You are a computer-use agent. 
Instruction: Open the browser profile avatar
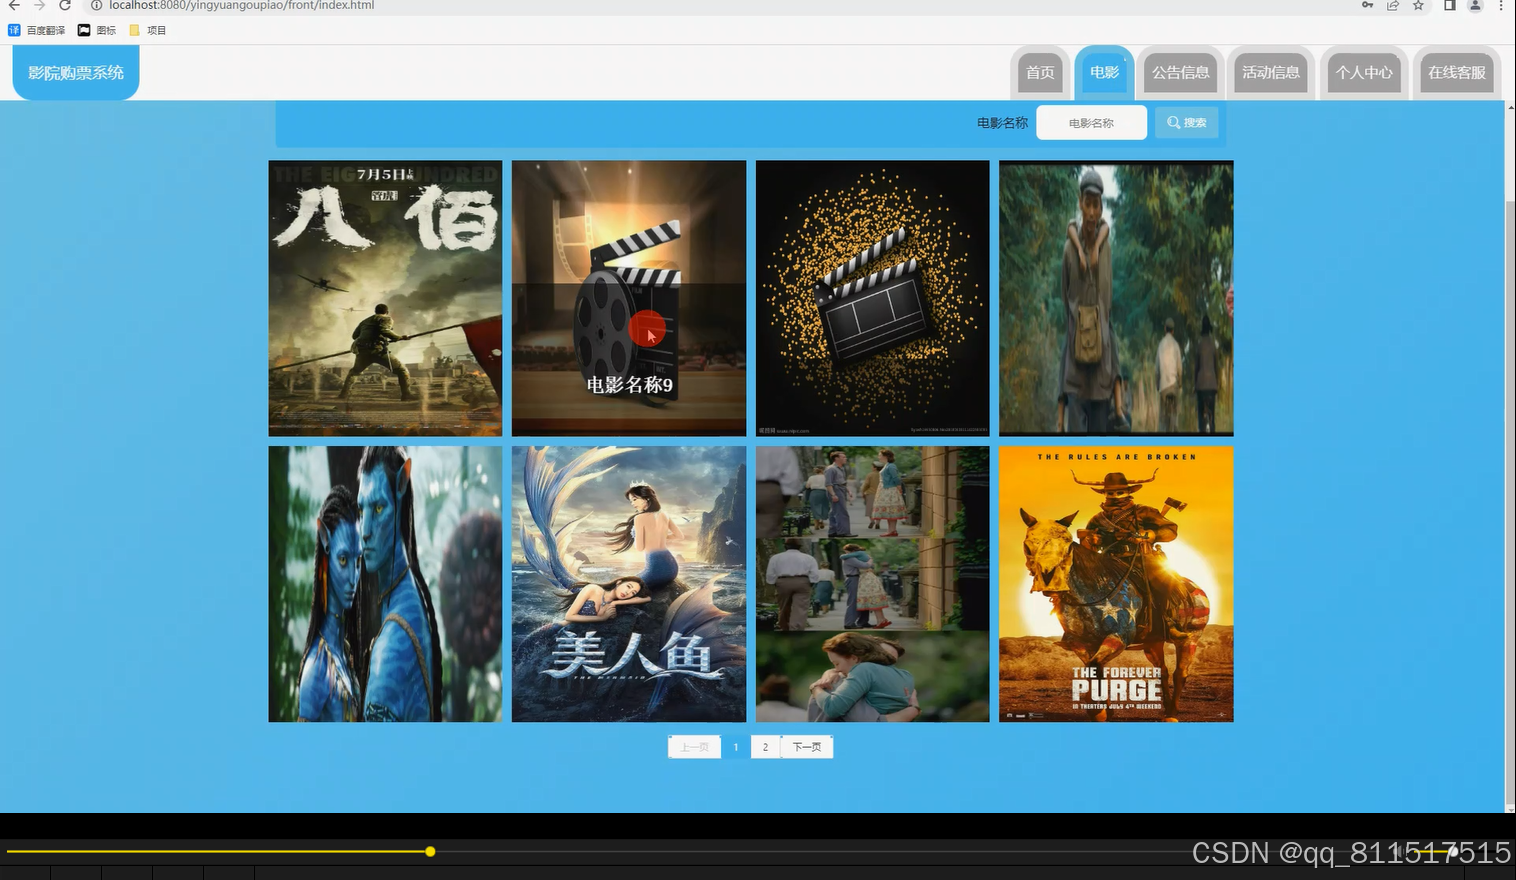1475,5
